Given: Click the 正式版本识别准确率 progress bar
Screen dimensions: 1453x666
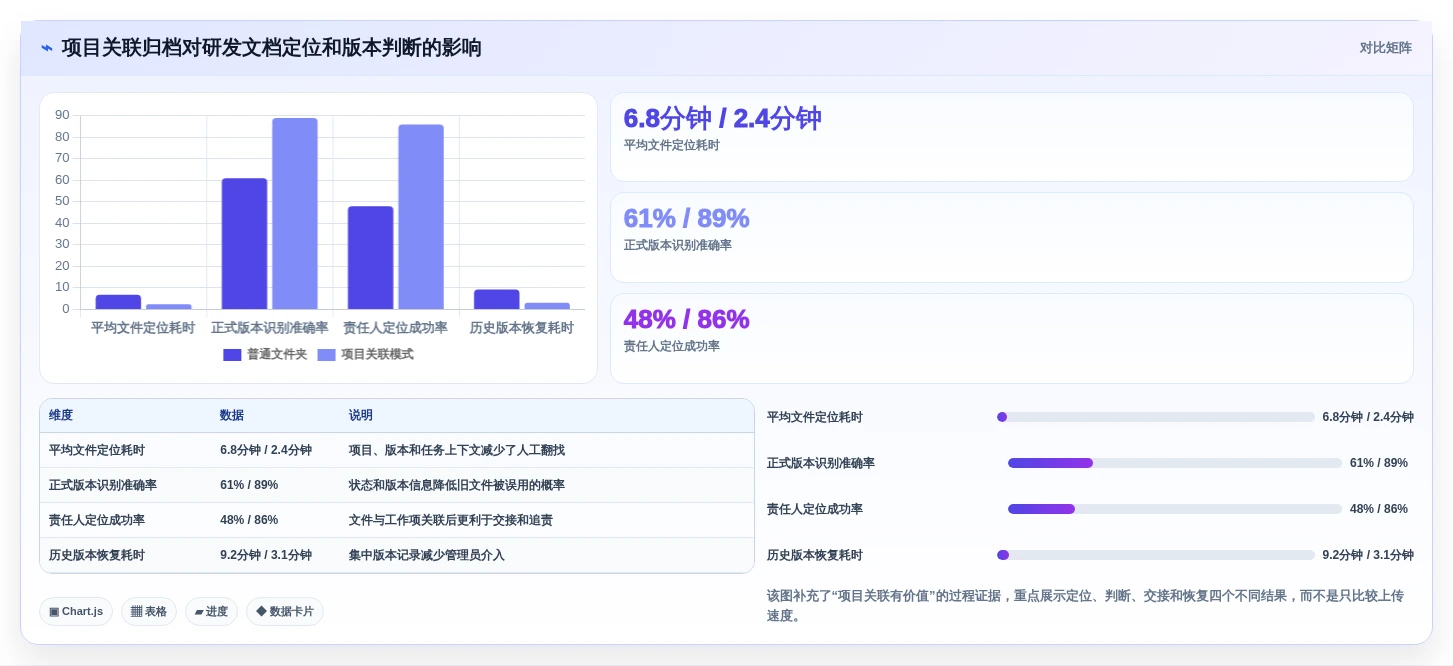Looking at the screenshot, I should click(x=1174, y=463).
